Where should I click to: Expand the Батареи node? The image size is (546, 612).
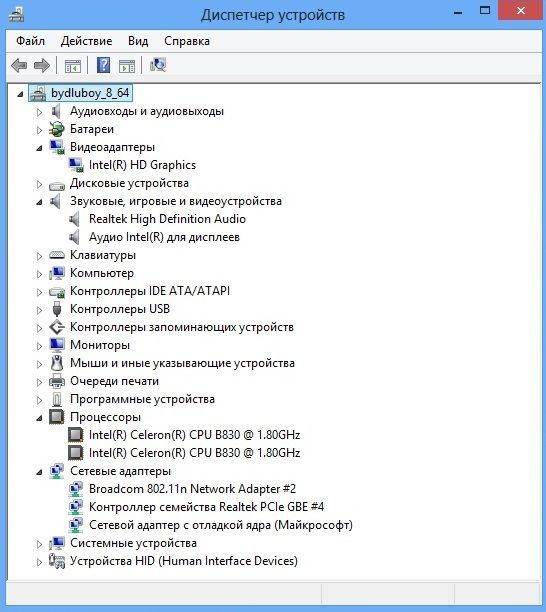coord(39,130)
